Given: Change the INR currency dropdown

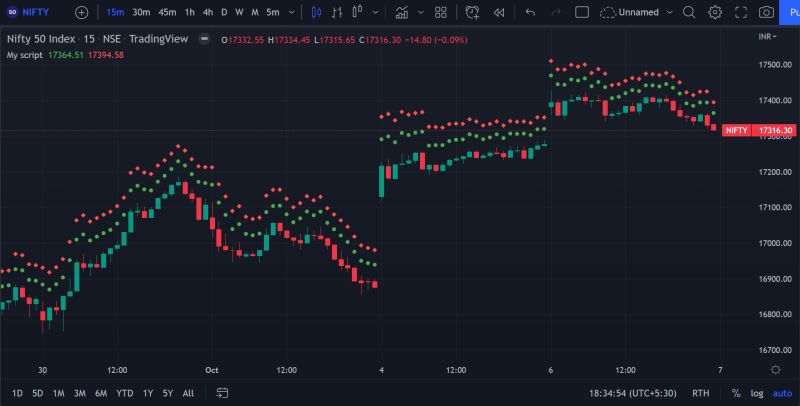Looking at the screenshot, I should tap(768, 37).
